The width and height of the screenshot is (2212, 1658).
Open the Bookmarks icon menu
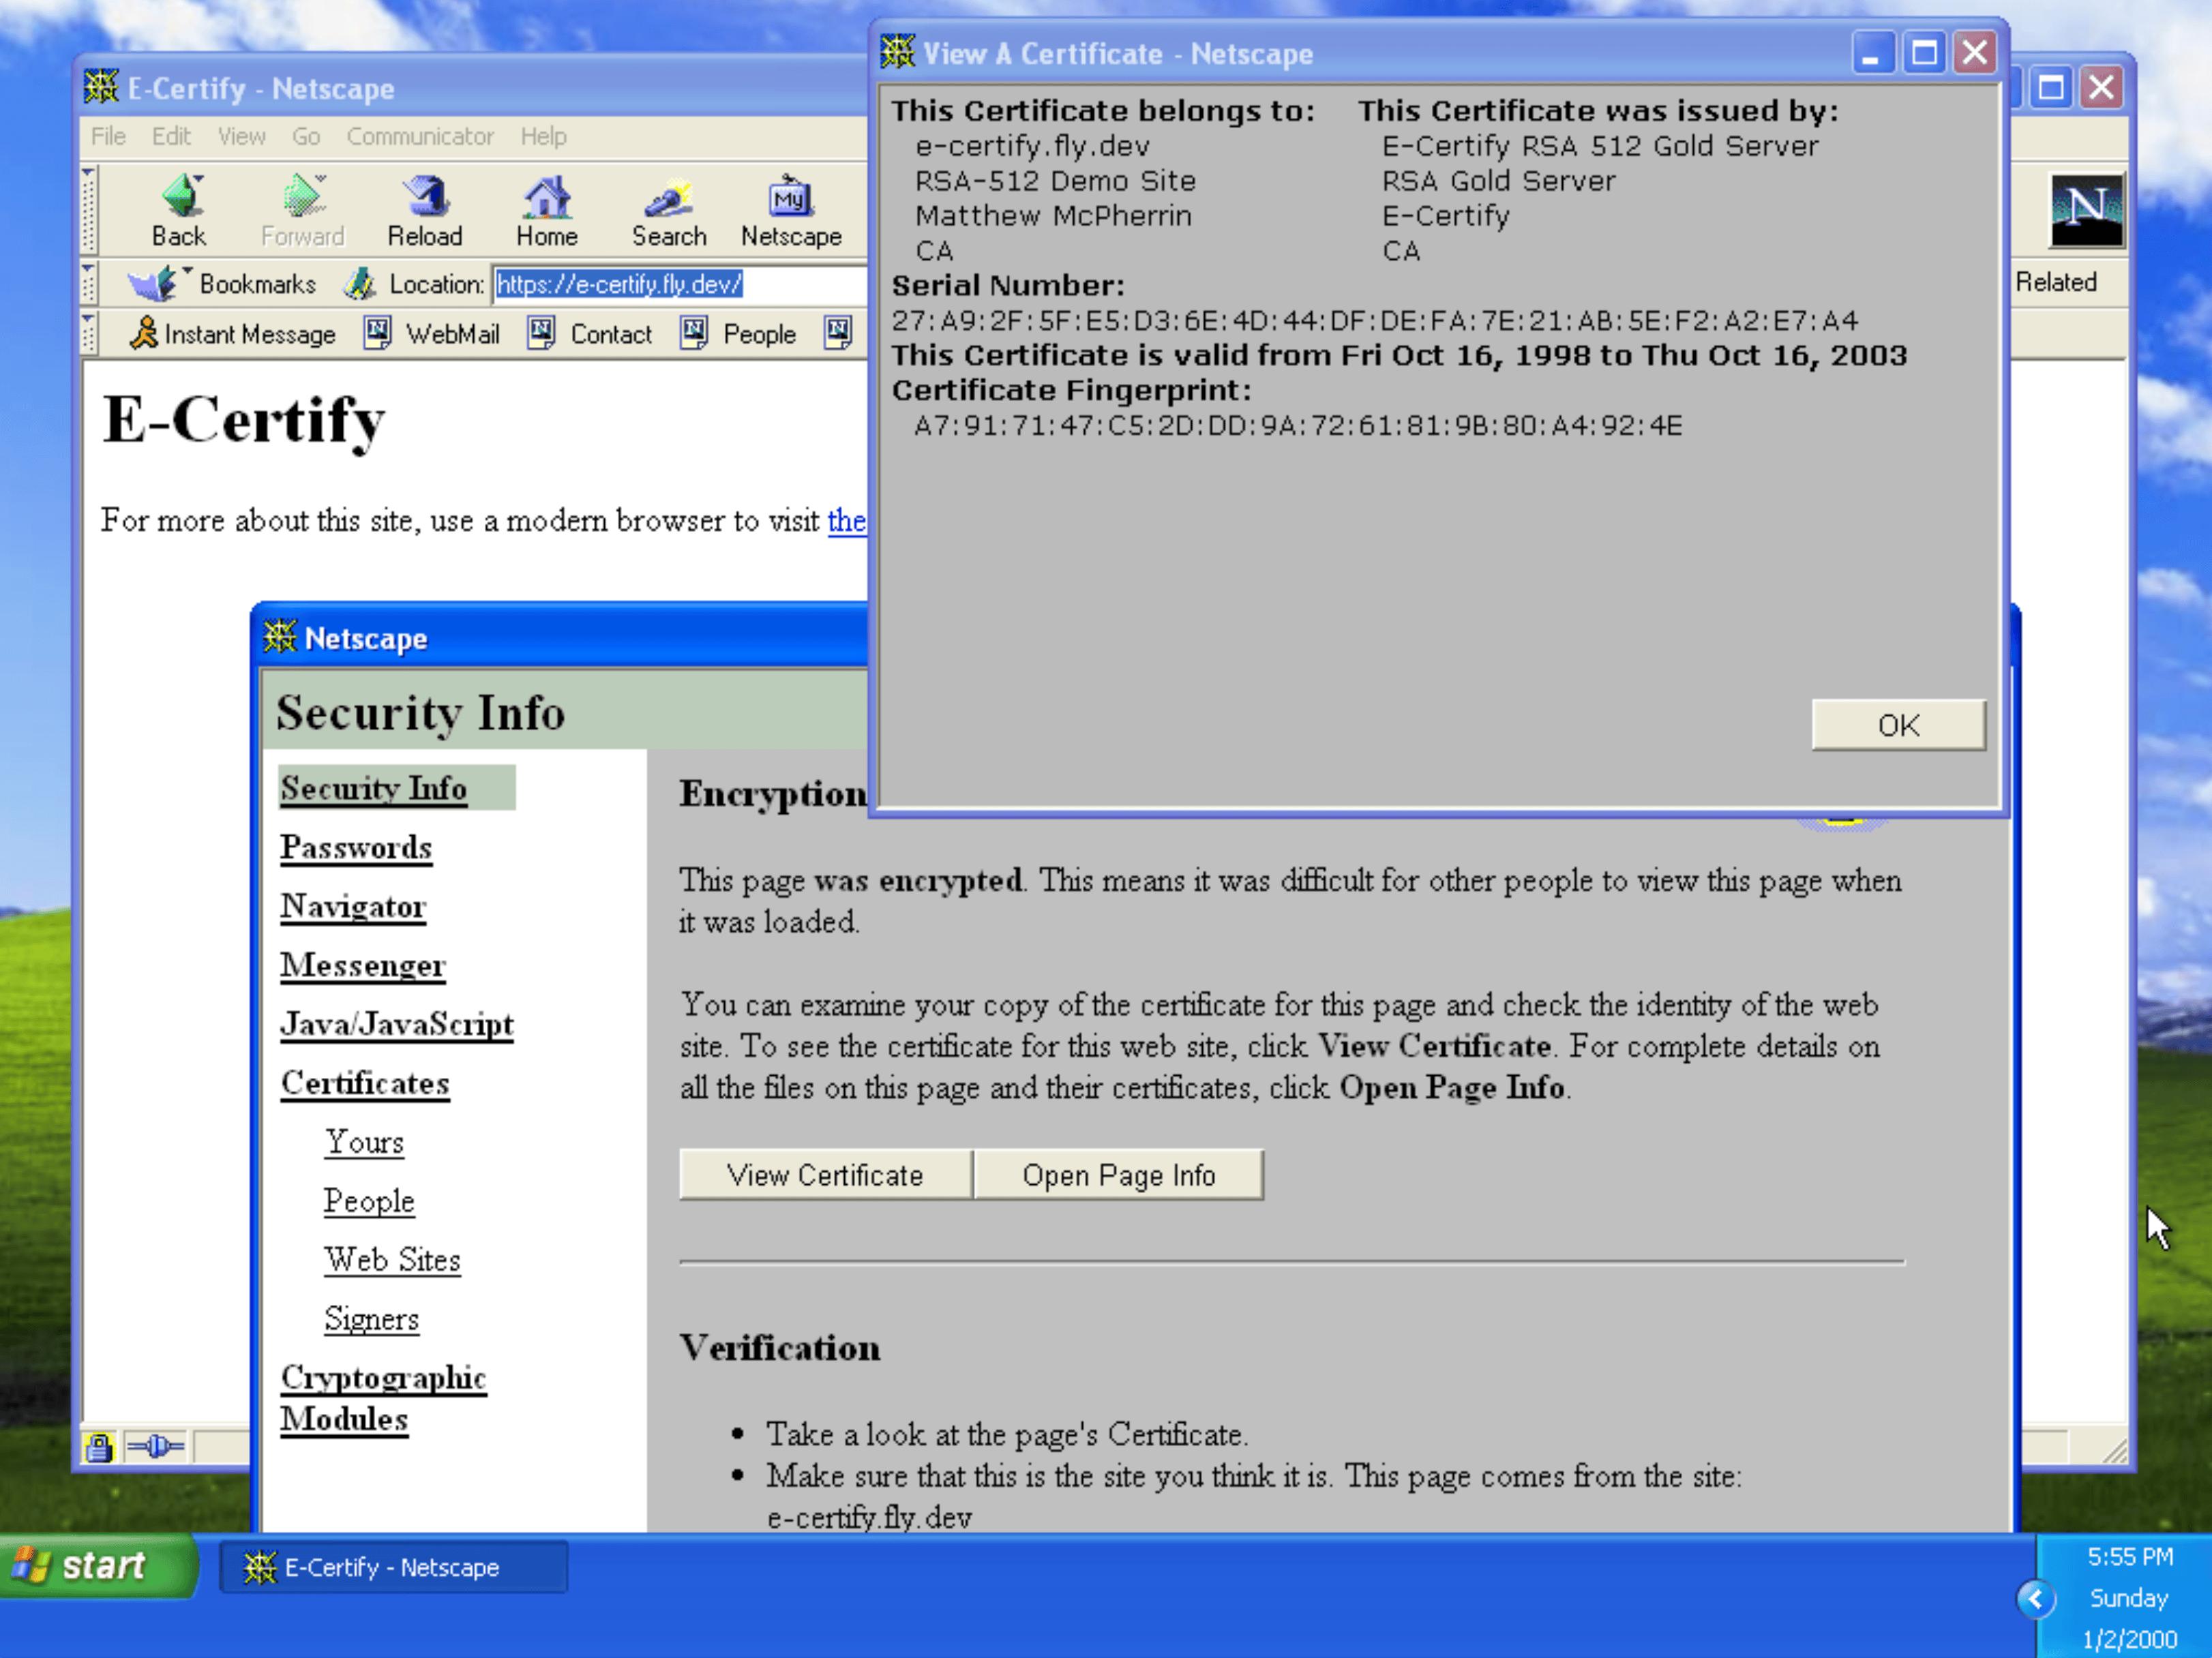pos(222,284)
